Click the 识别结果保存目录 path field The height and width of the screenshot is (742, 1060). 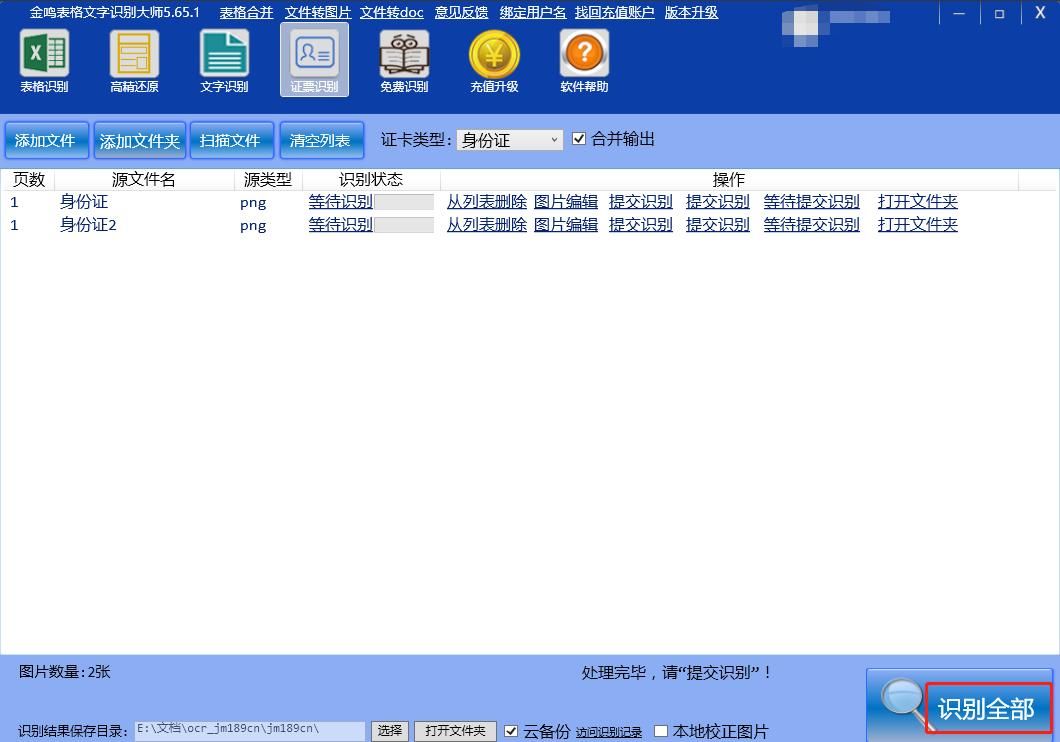(x=249, y=731)
